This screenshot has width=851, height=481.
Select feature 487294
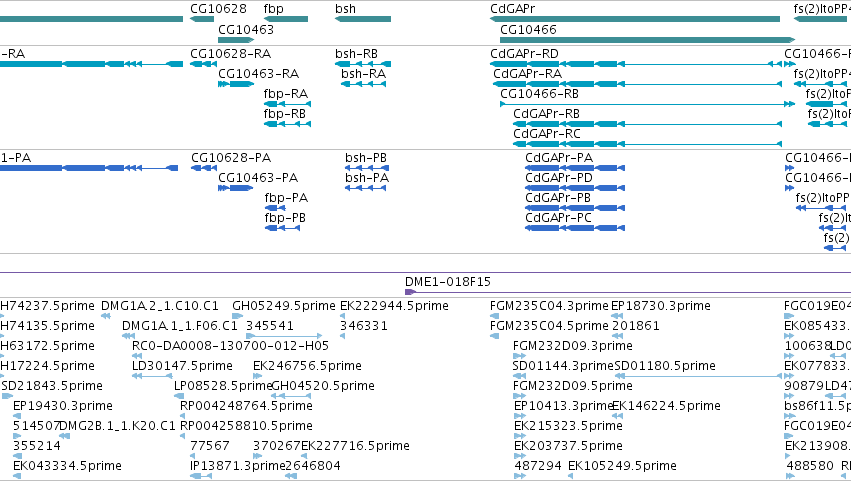coord(538,466)
